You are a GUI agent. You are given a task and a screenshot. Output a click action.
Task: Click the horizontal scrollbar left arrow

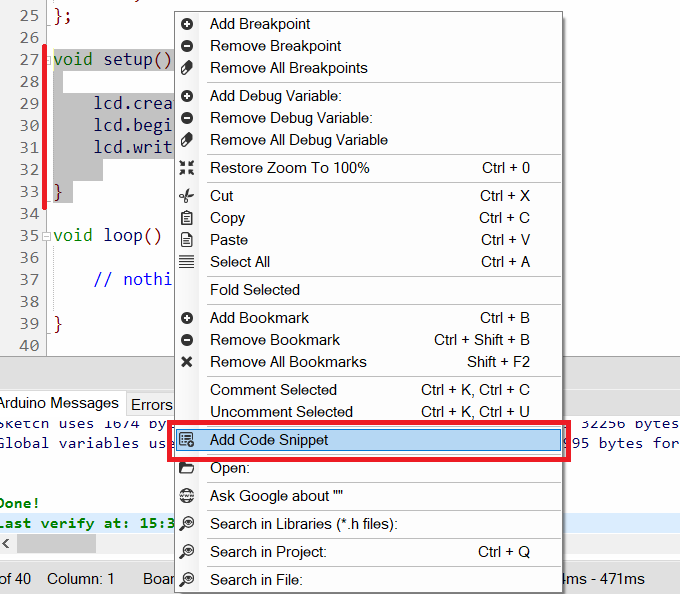tap(7, 543)
